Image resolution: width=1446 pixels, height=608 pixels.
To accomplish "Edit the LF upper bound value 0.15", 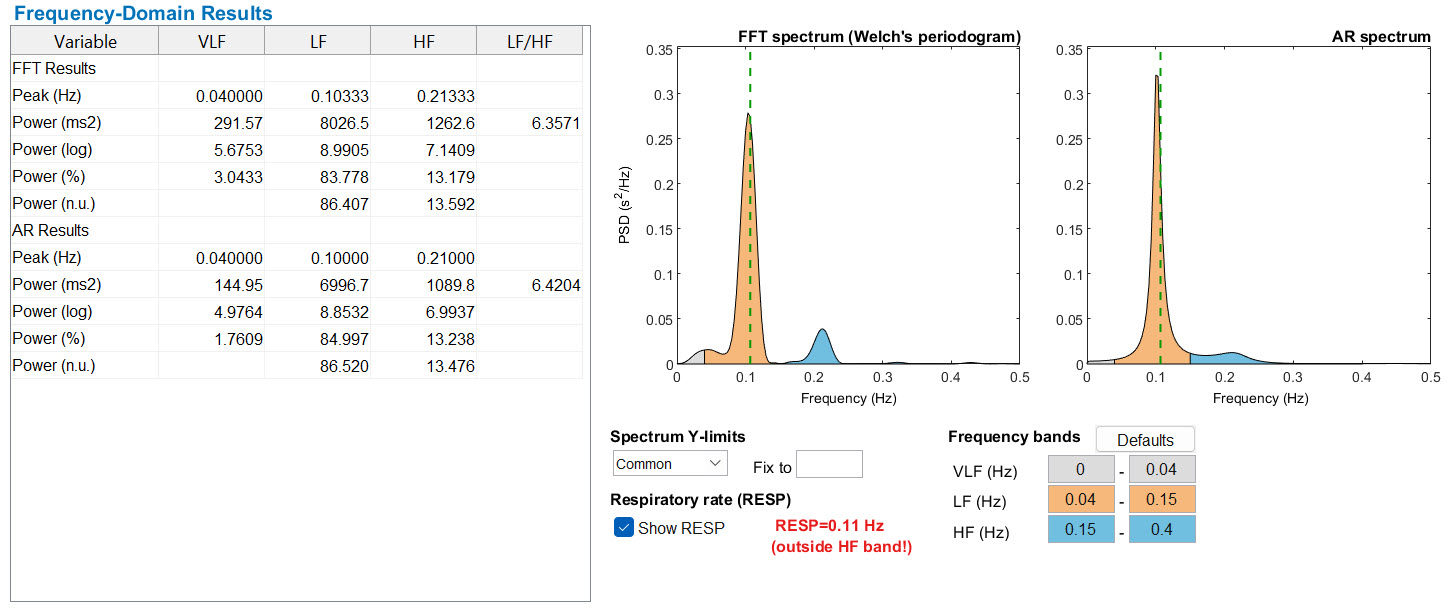I will click(1163, 499).
